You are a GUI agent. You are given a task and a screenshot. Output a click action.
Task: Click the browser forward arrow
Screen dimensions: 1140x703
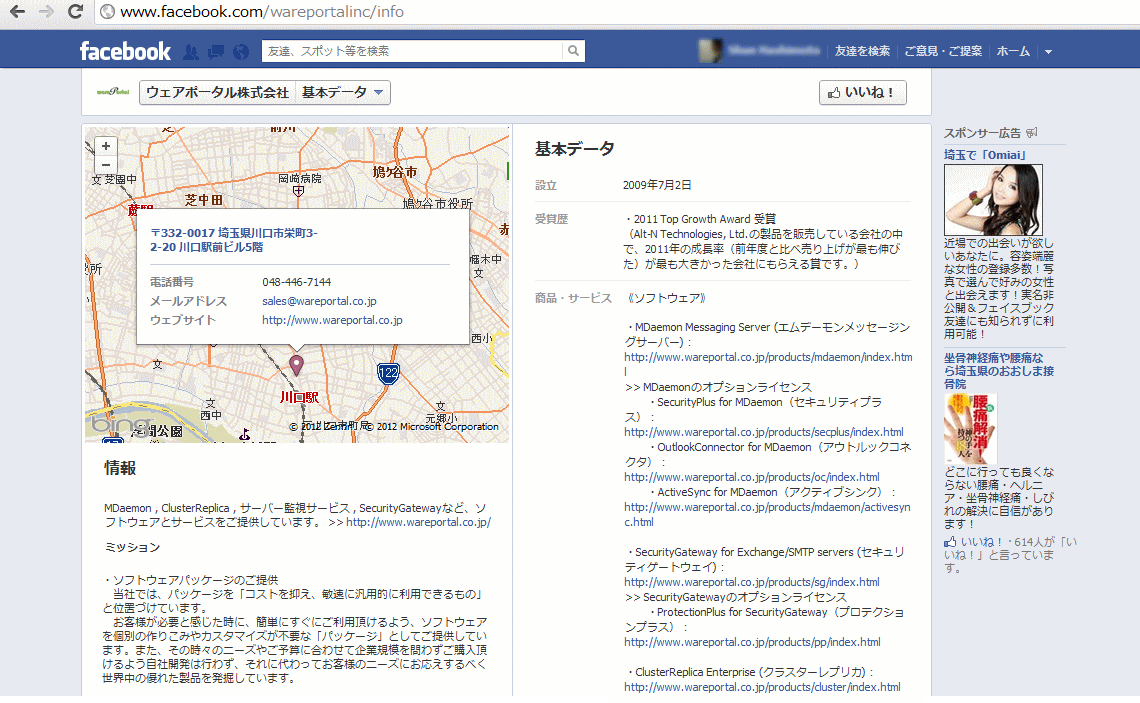coord(46,12)
